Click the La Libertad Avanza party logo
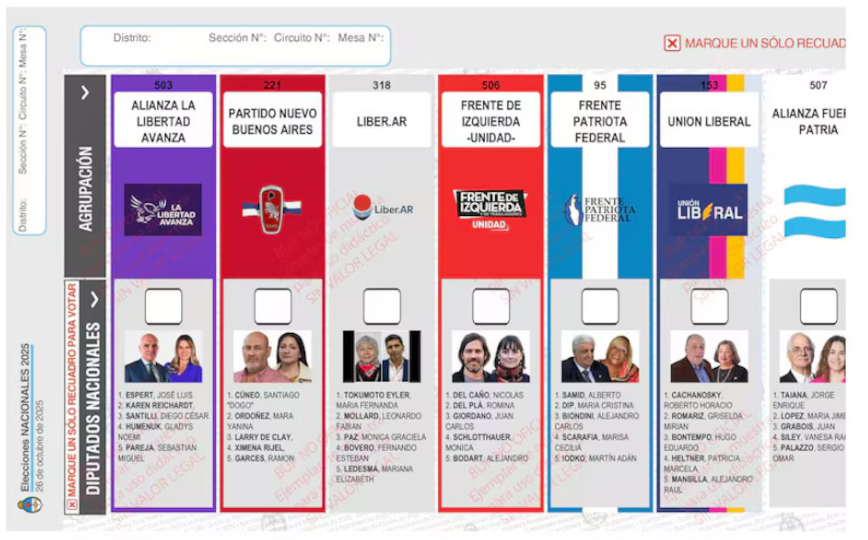Image resolution: width=868 pixels, height=540 pixels. click(163, 209)
